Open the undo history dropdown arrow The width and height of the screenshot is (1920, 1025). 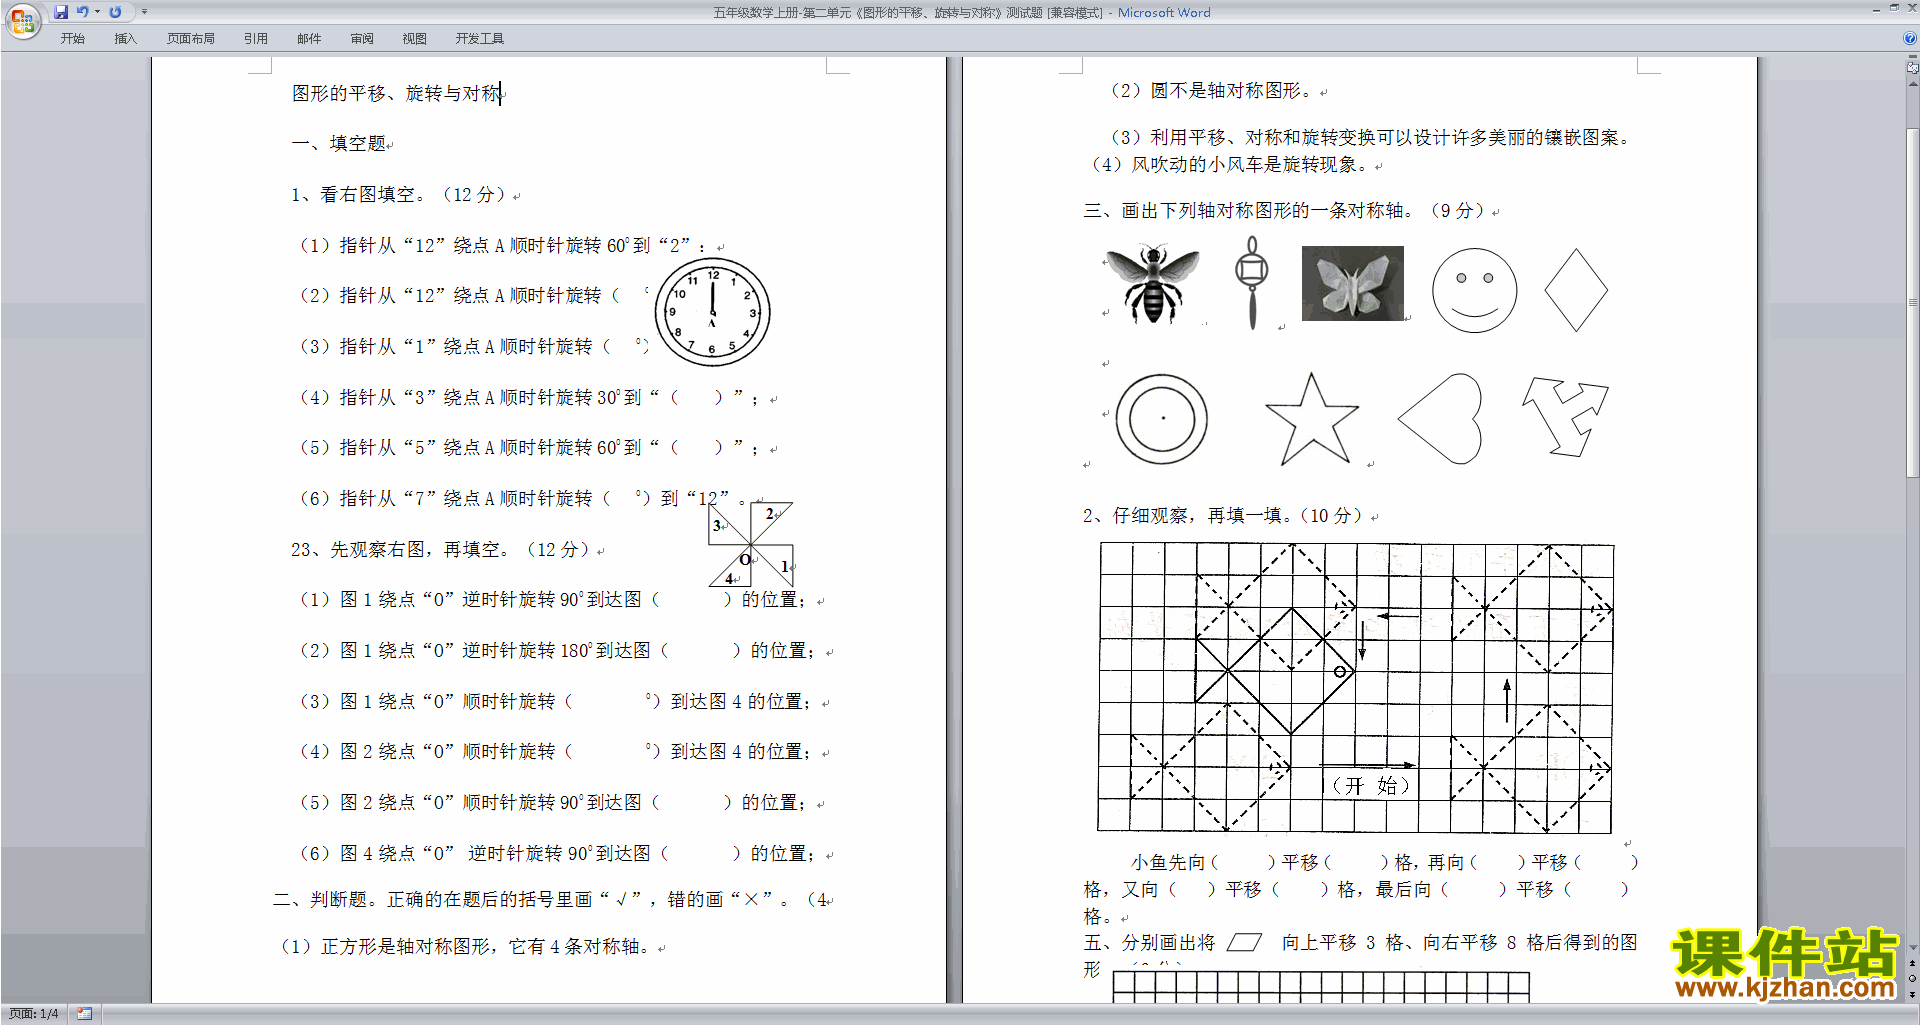(x=97, y=12)
